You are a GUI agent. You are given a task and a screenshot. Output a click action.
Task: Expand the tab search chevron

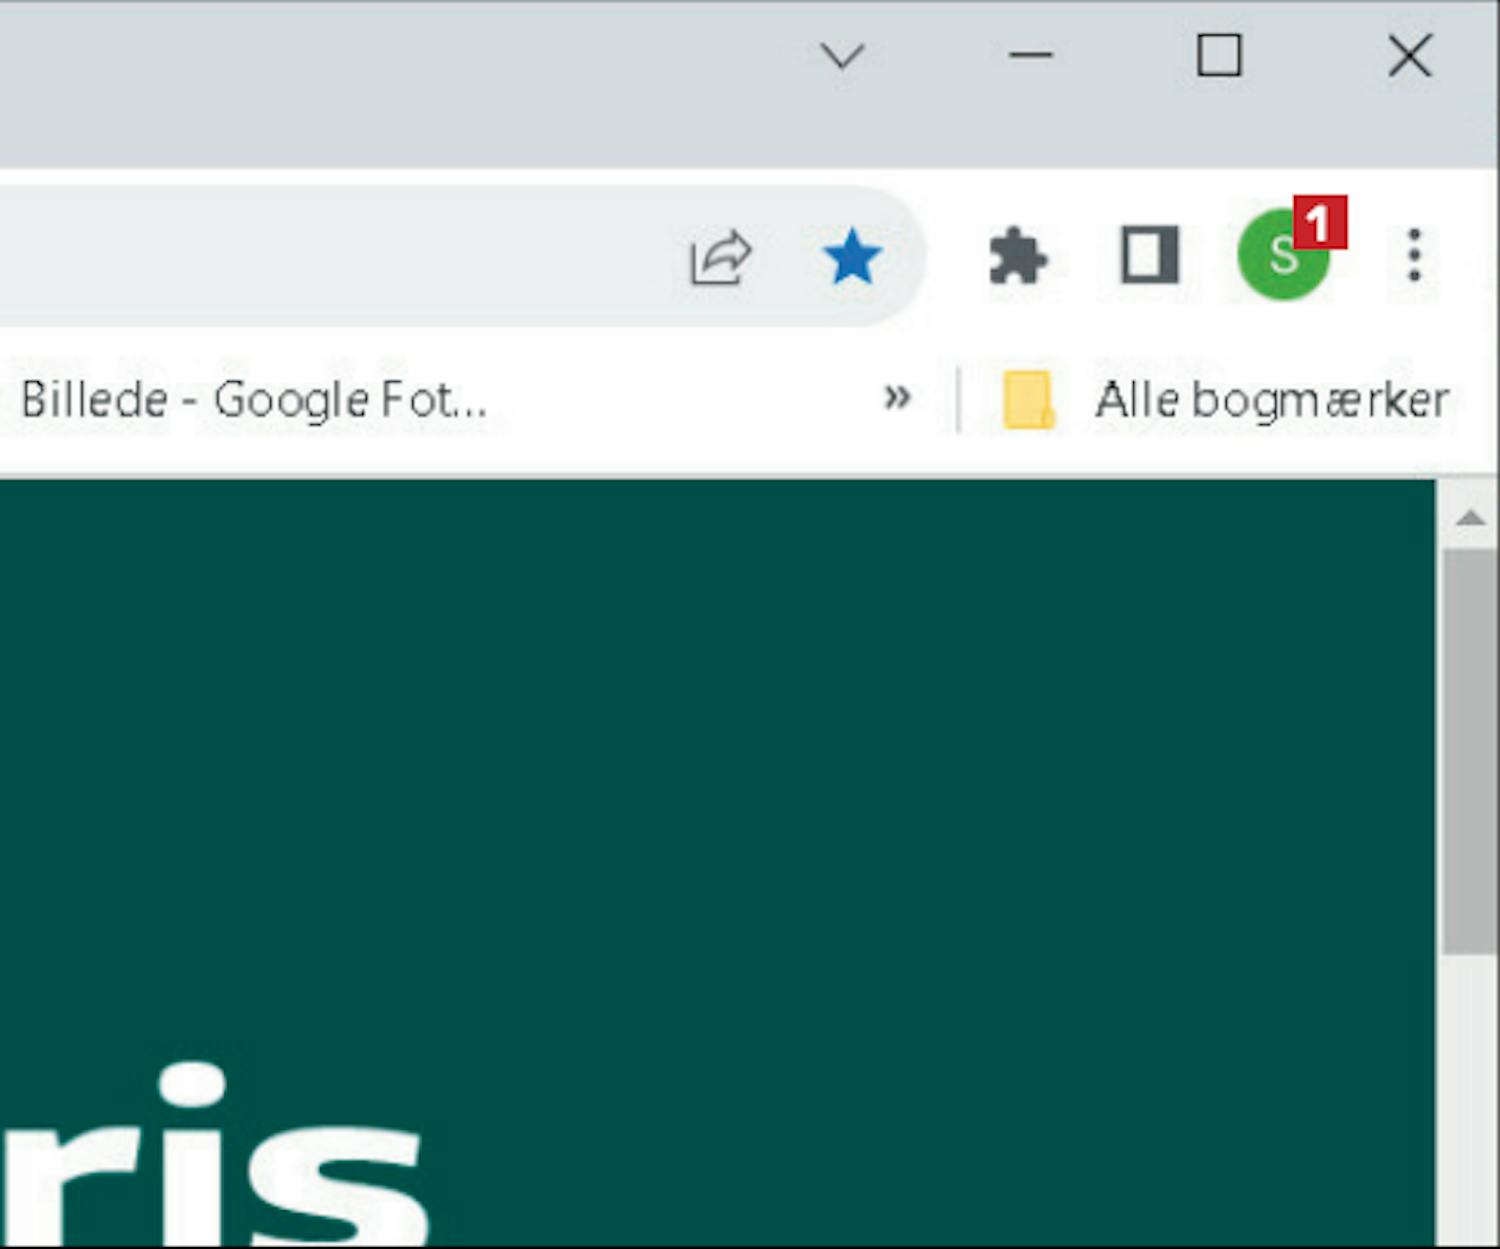pyautogui.click(x=842, y=56)
